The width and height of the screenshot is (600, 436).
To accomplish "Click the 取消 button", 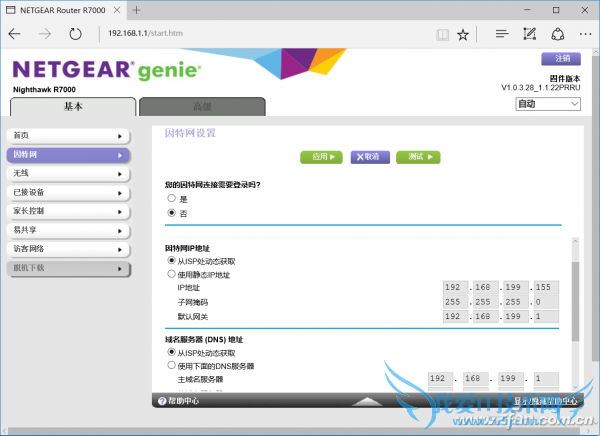I will click(370, 157).
